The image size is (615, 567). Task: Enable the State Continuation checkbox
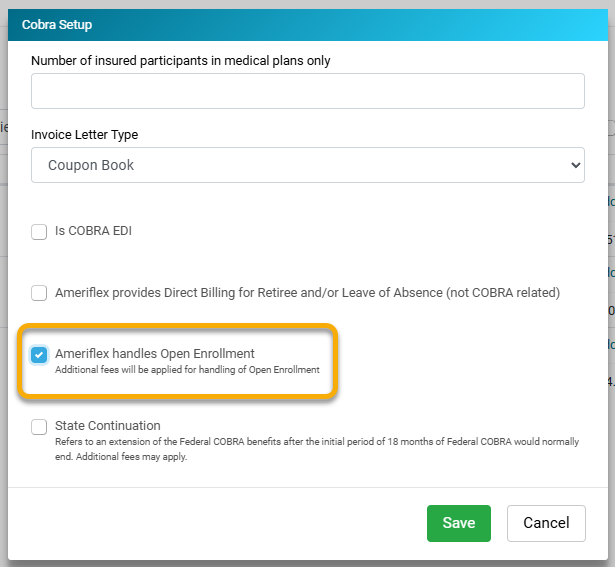click(x=39, y=427)
